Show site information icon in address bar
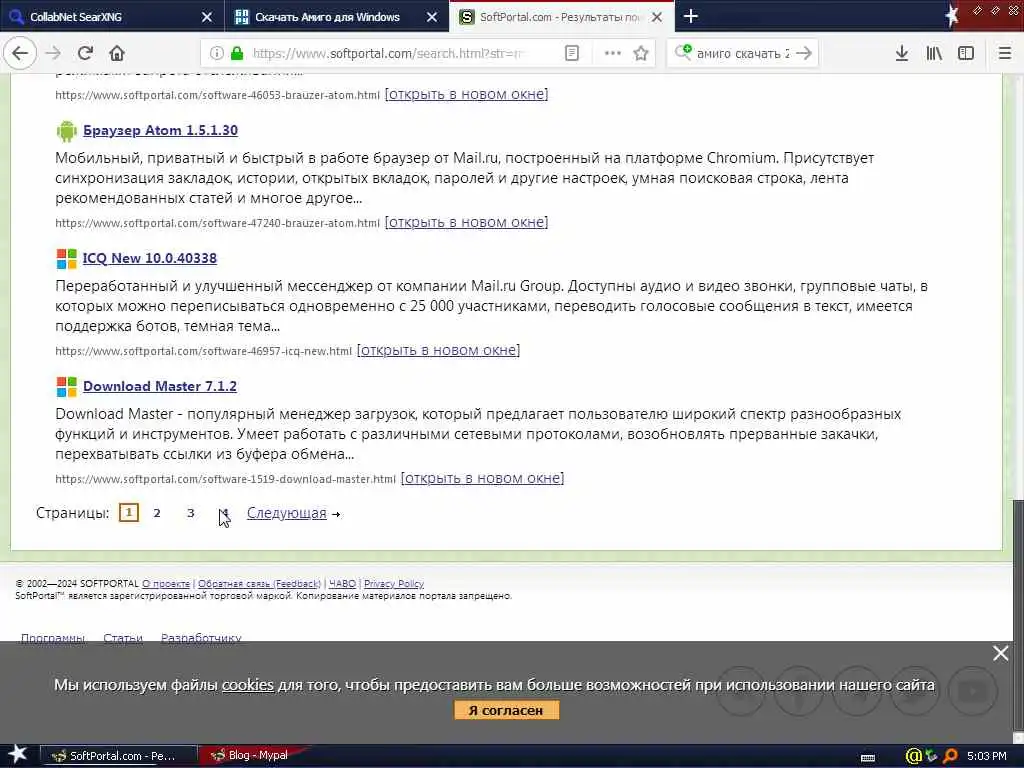 [216, 54]
